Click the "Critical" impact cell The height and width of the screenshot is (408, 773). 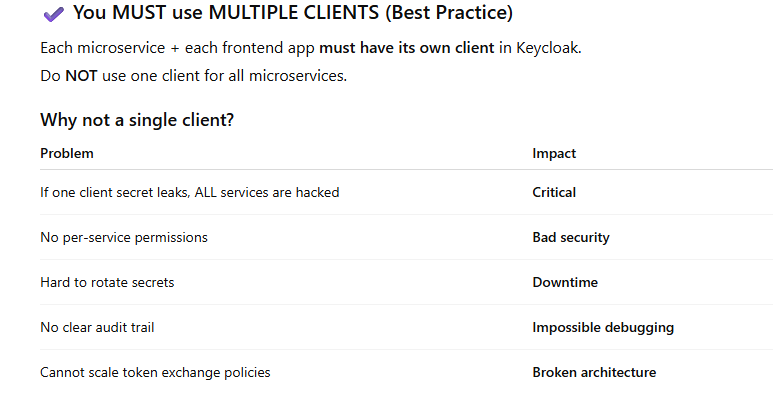pos(554,192)
